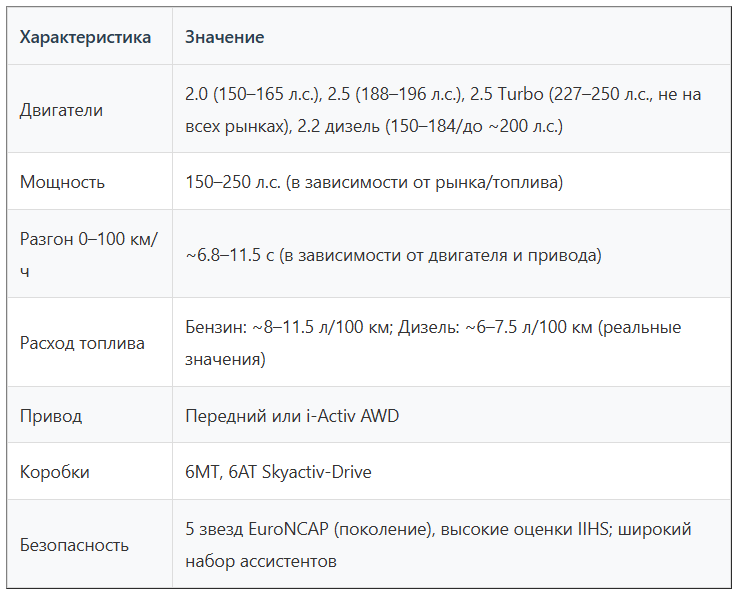The width and height of the screenshot is (737, 595).
Task: Click the 6MT, 6AT Skyactiv-Drive value
Action: pyautogui.click(x=278, y=472)
